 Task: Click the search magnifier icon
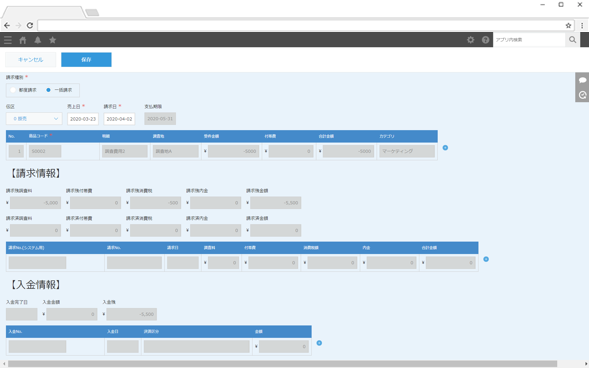572,40
